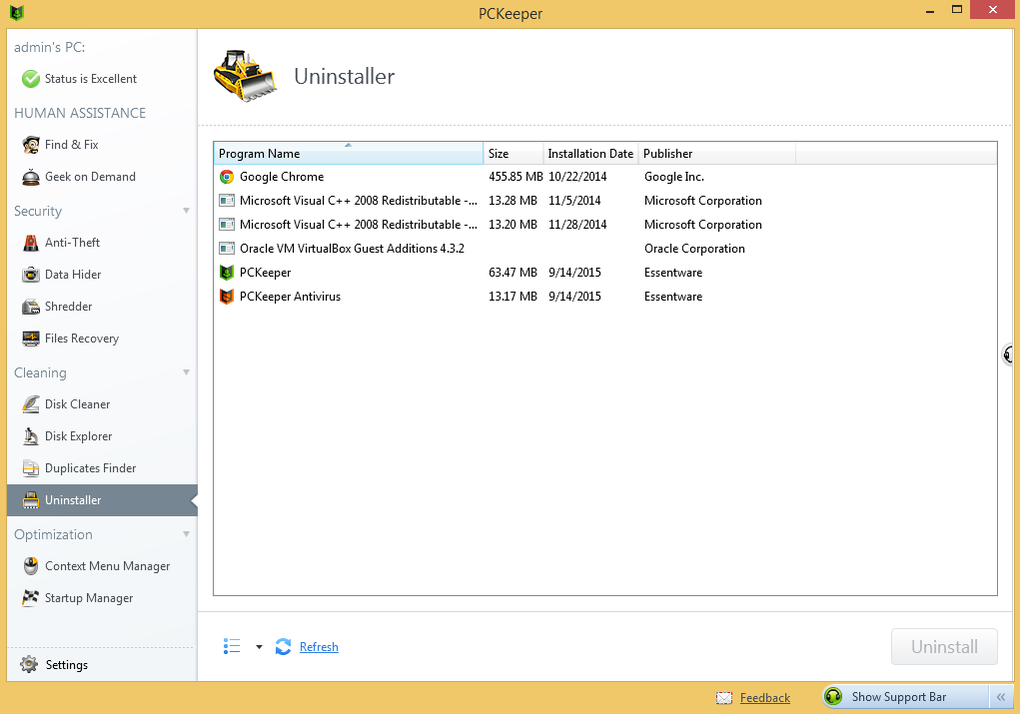Click the Context Menu Manager mouse icon
This screenshot has height=714, width=1020.
point(31,566)
